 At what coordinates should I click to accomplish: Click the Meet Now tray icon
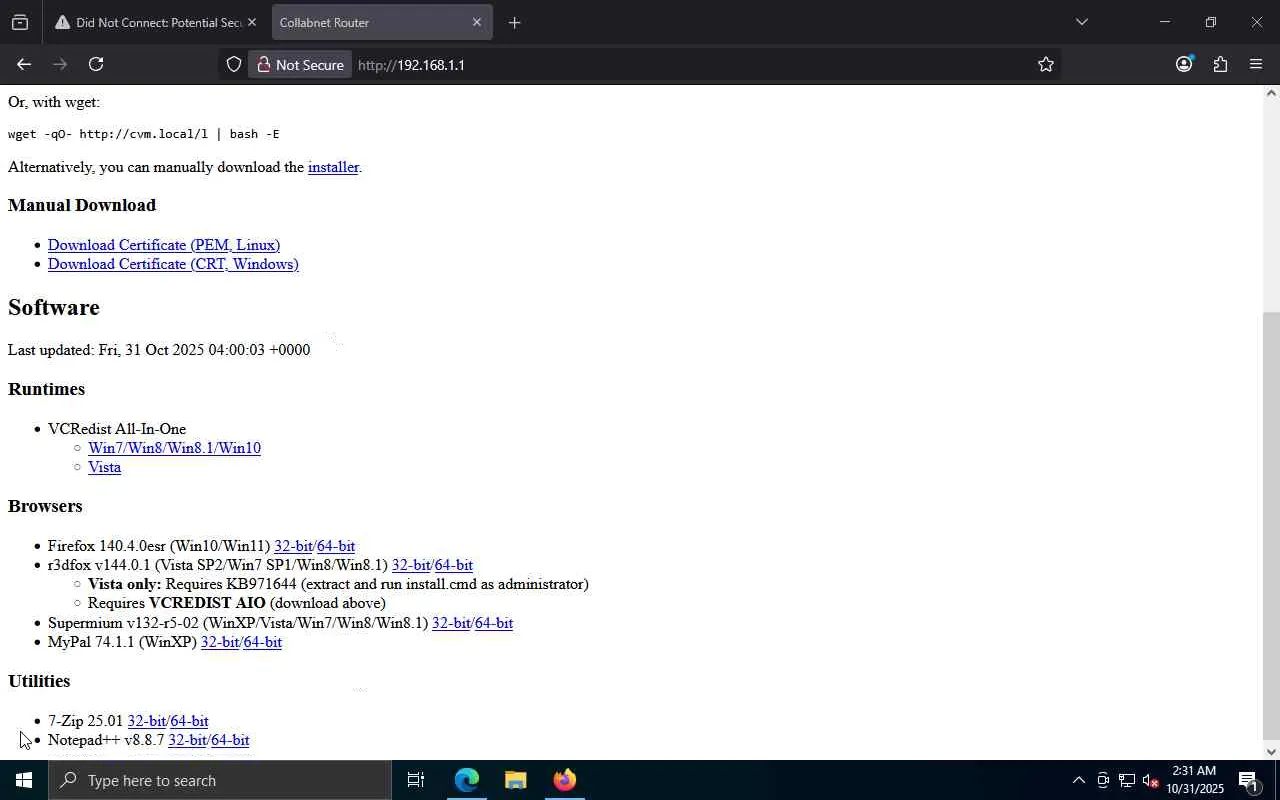click(1103, 780)
